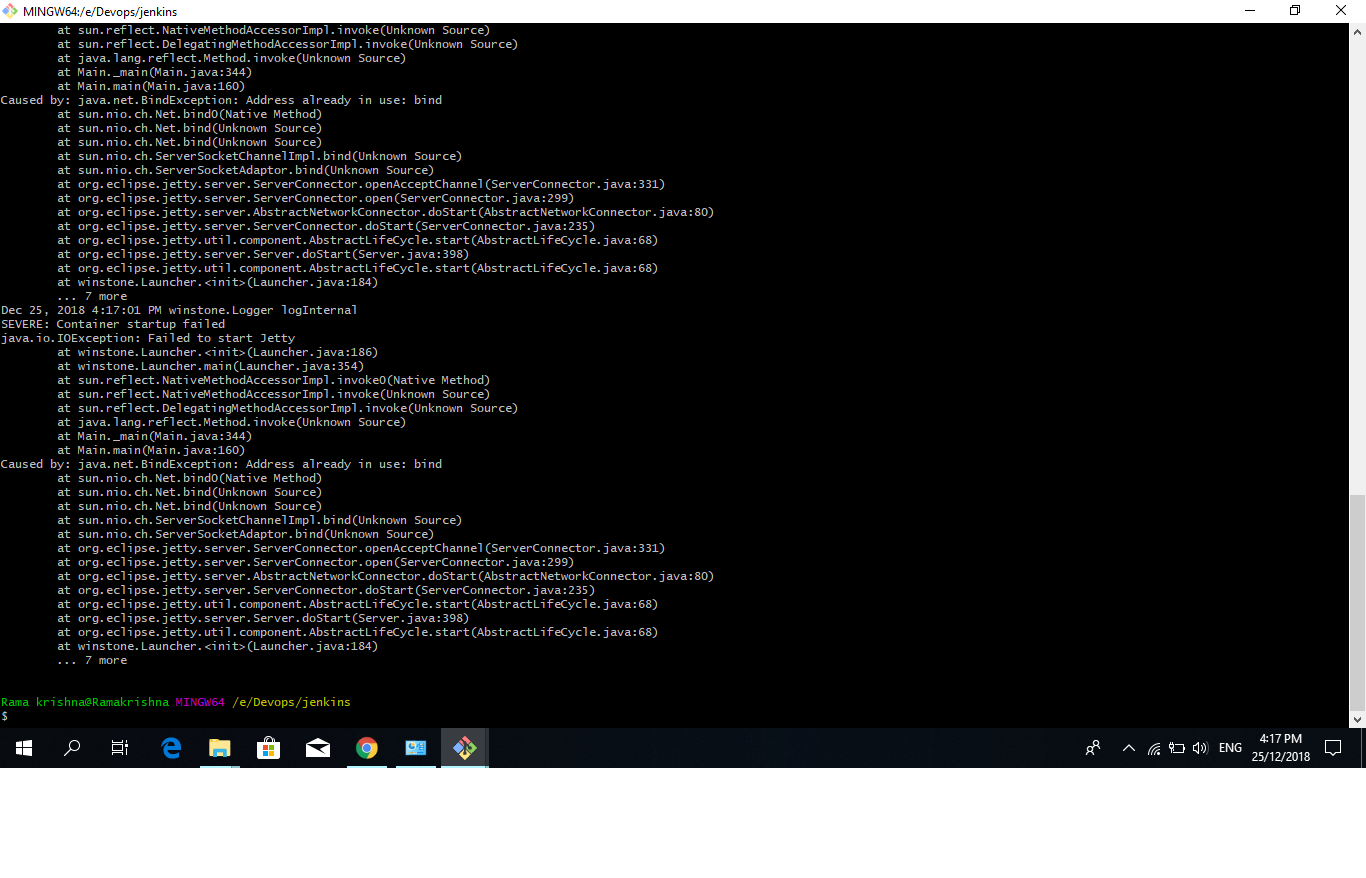Image resolution: width=1366 pixels, height=878 pixels.
Task: Open the Microsoft Store app
Action: pos(268,747)
